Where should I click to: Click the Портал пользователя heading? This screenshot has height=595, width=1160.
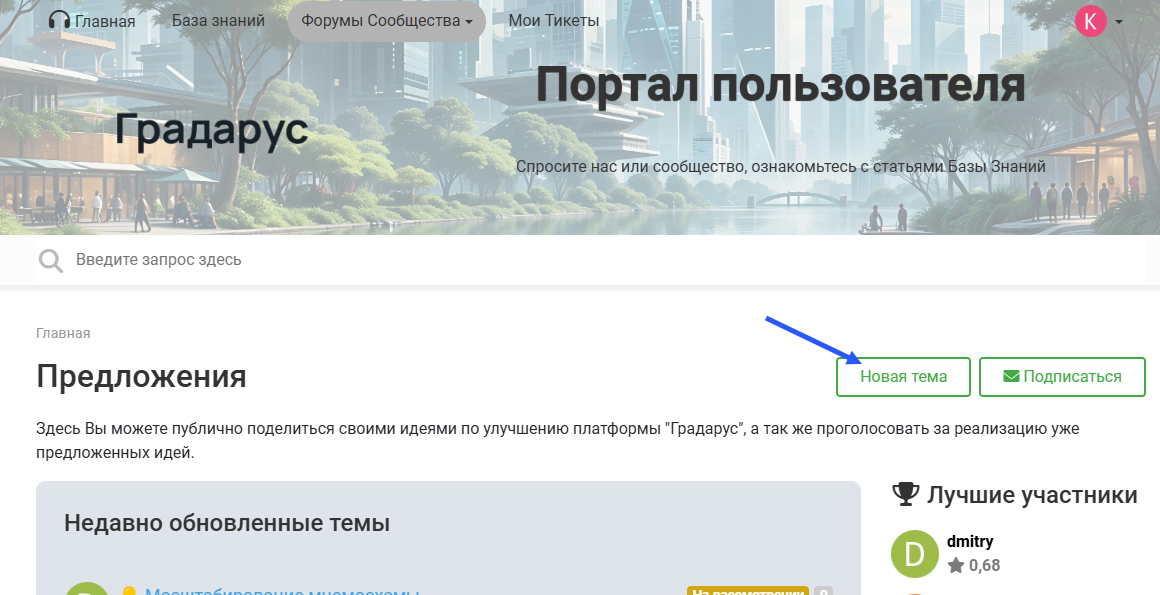tap(780, 85)
